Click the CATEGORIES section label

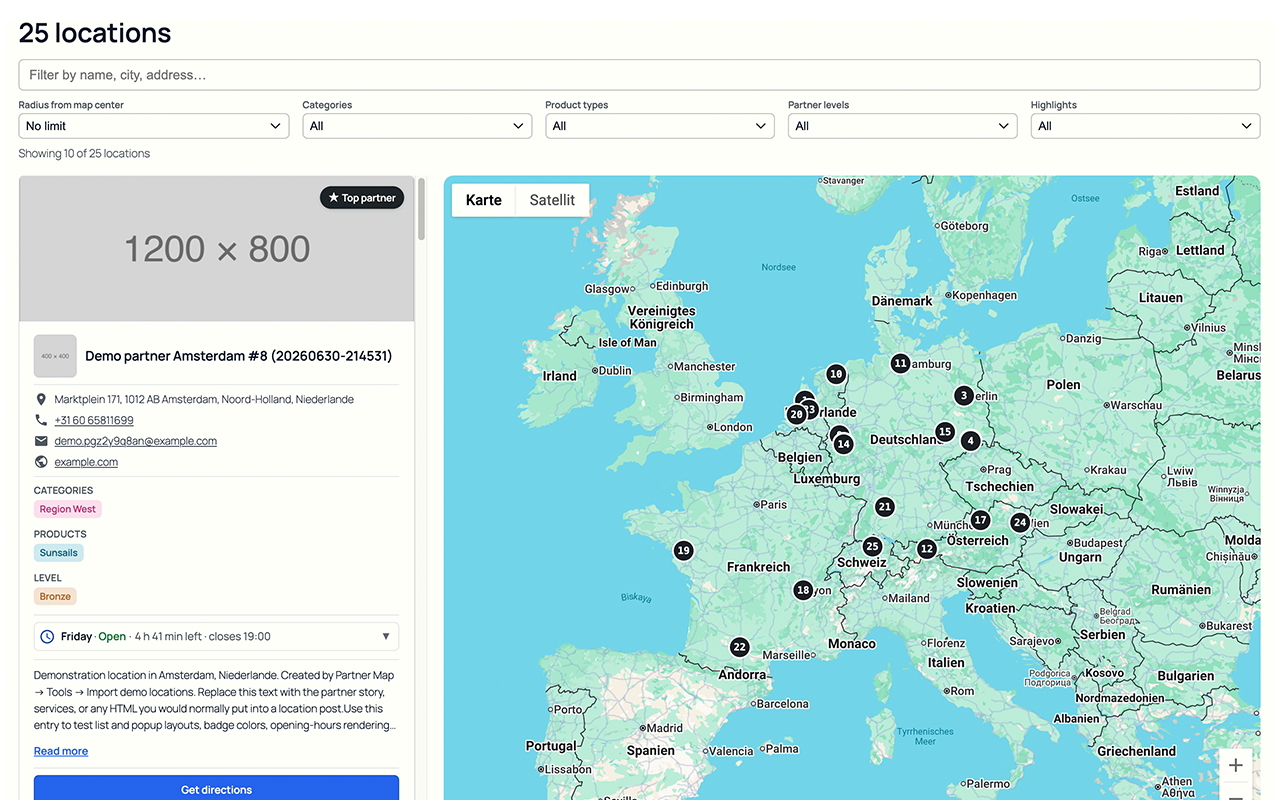(64, 490)
